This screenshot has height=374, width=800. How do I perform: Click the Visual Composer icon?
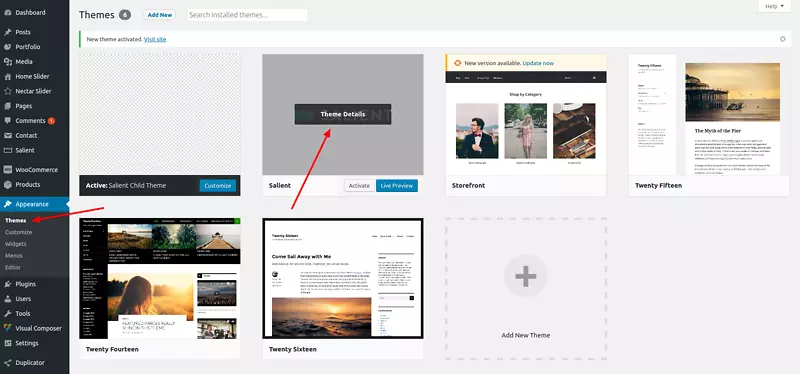(x=8, y=328)
